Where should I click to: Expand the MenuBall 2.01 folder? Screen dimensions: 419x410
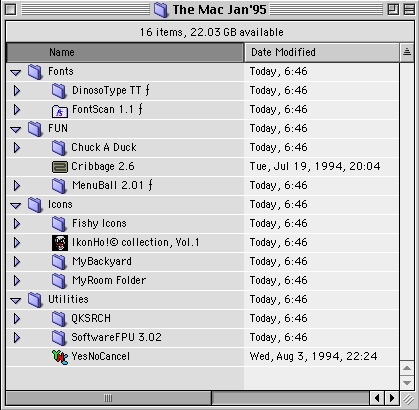pyautogui.click(x=17, y=186)
